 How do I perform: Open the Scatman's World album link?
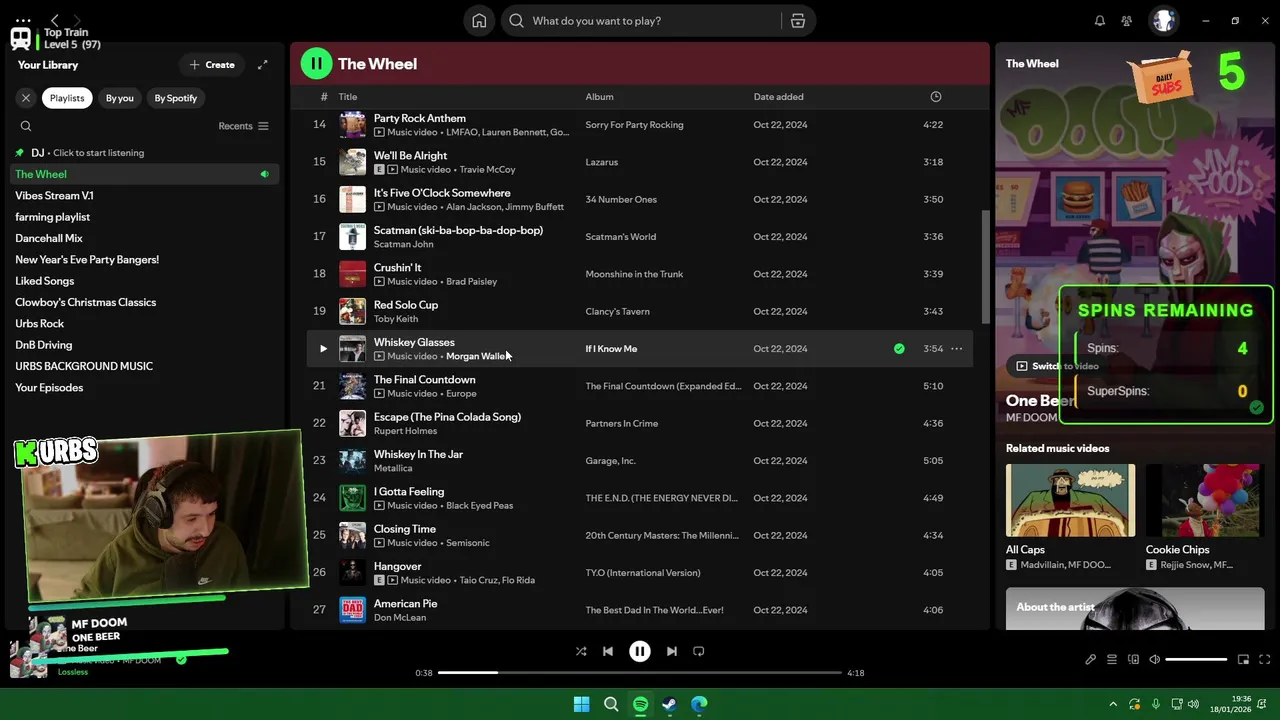tap(621, 237)
